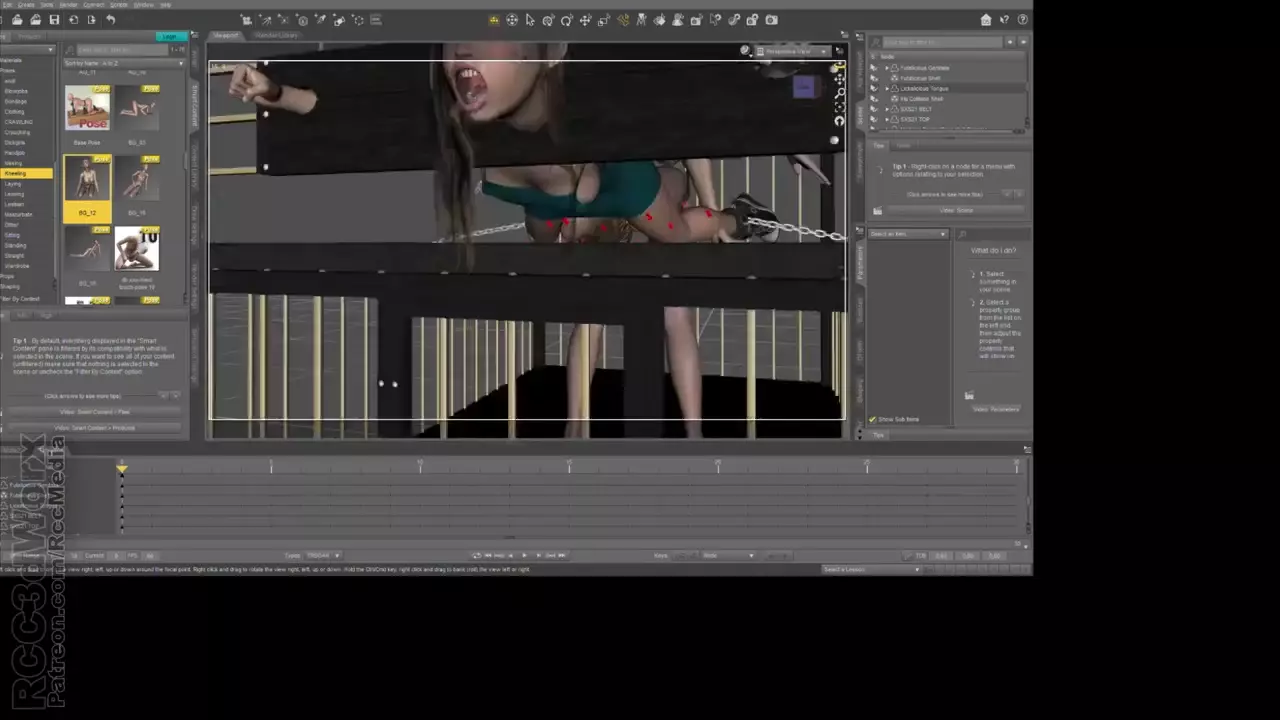Click the View: Scene button

[956, 210]
